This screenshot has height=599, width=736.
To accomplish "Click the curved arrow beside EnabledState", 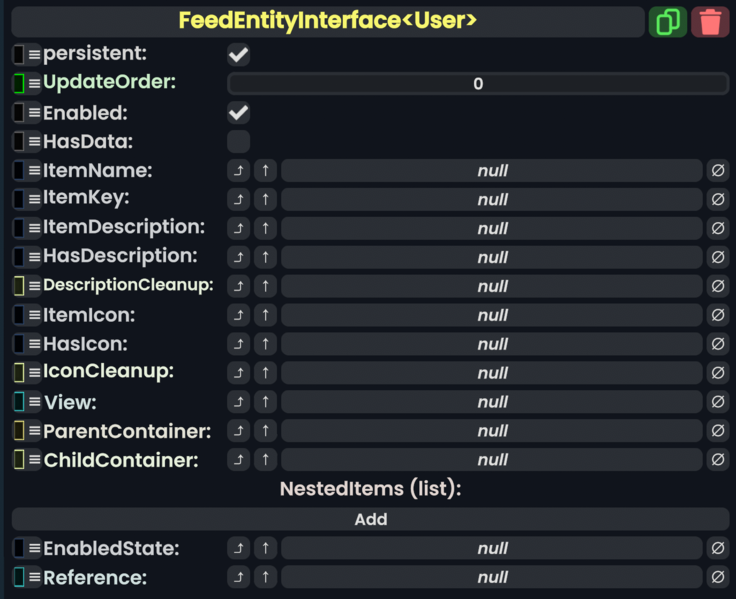I will (239, 548).
